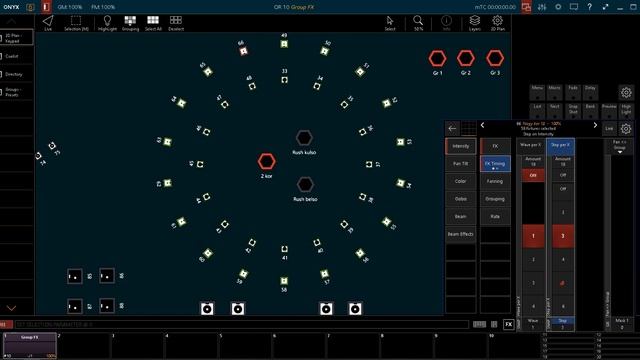The image size is (640, 360).
Task: Open the mixer faders icon in title bar
Action: (x=542, y=7)
